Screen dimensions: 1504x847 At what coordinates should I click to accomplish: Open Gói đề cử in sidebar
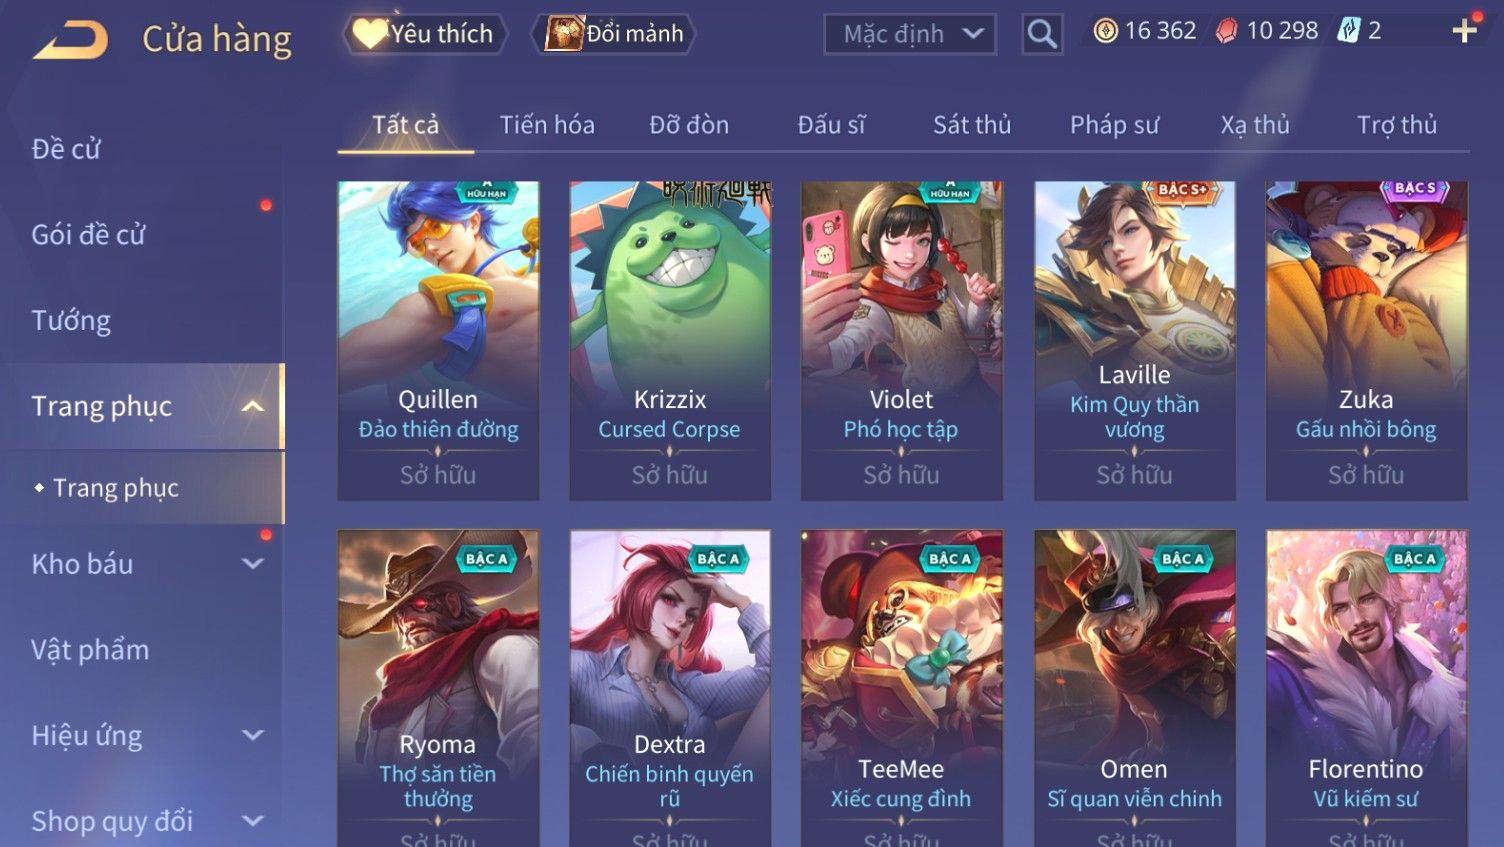[88, 235]
